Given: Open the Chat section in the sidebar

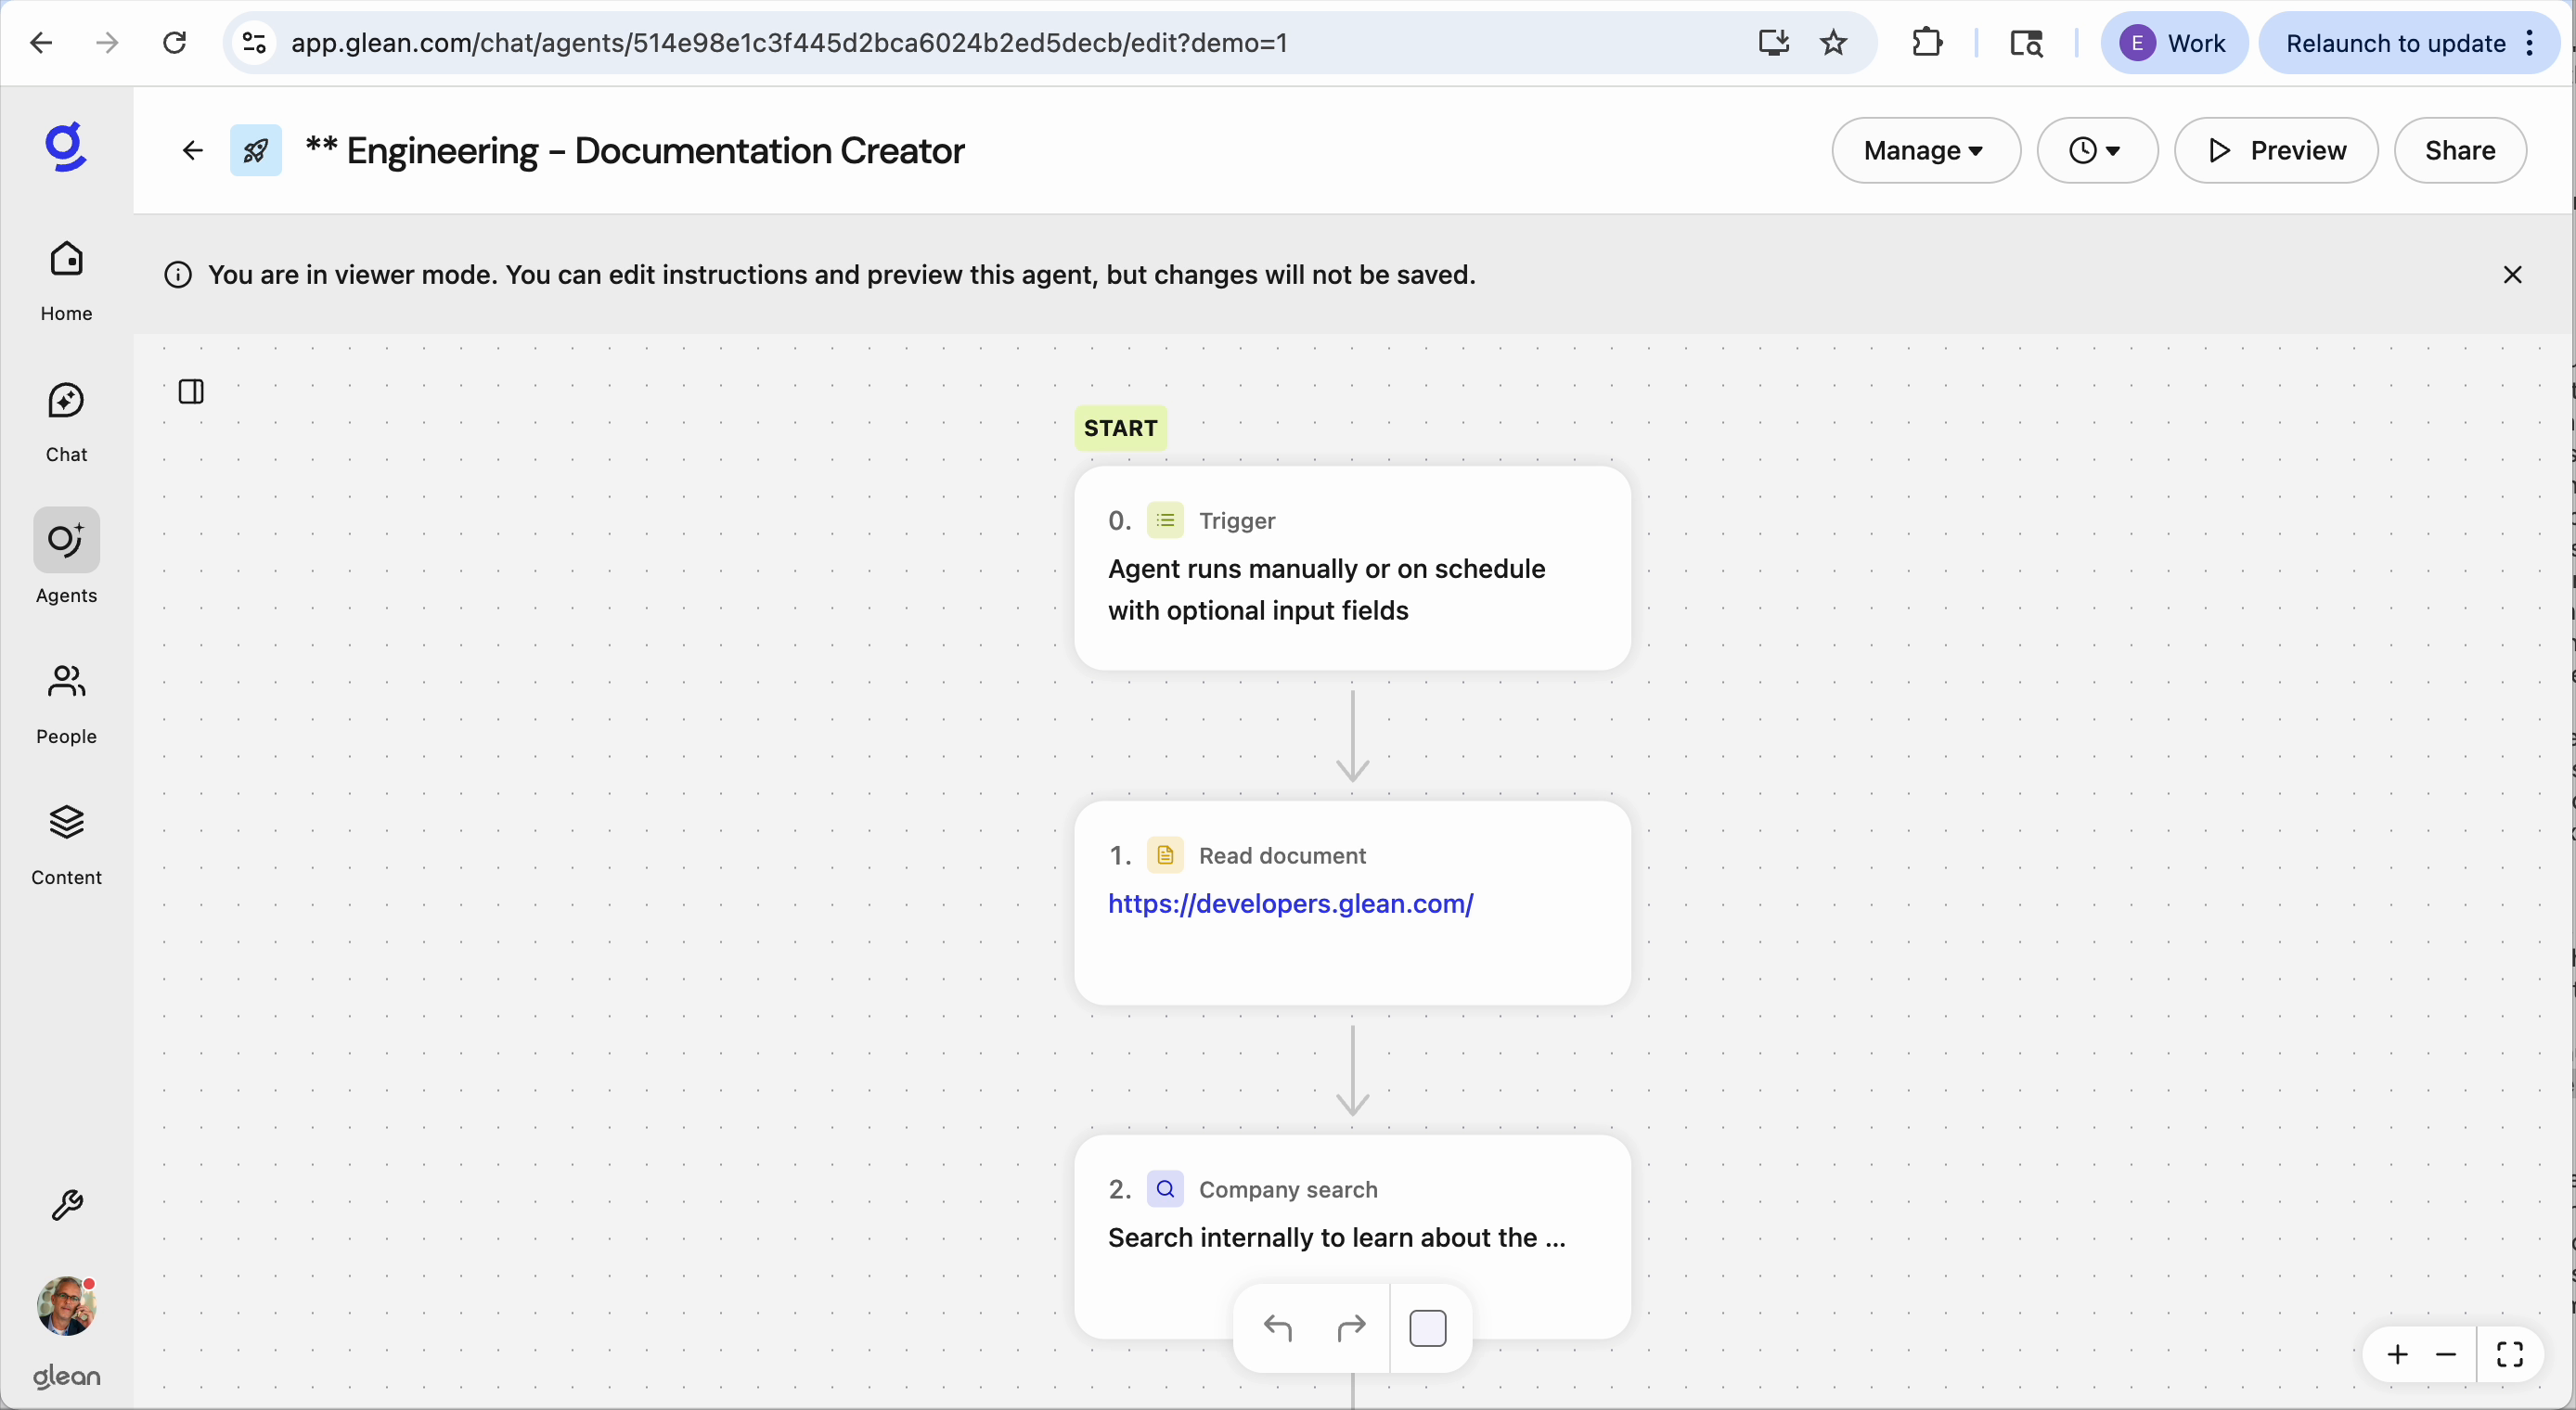Looking at the screenshot, I should [x=65, y=420].
